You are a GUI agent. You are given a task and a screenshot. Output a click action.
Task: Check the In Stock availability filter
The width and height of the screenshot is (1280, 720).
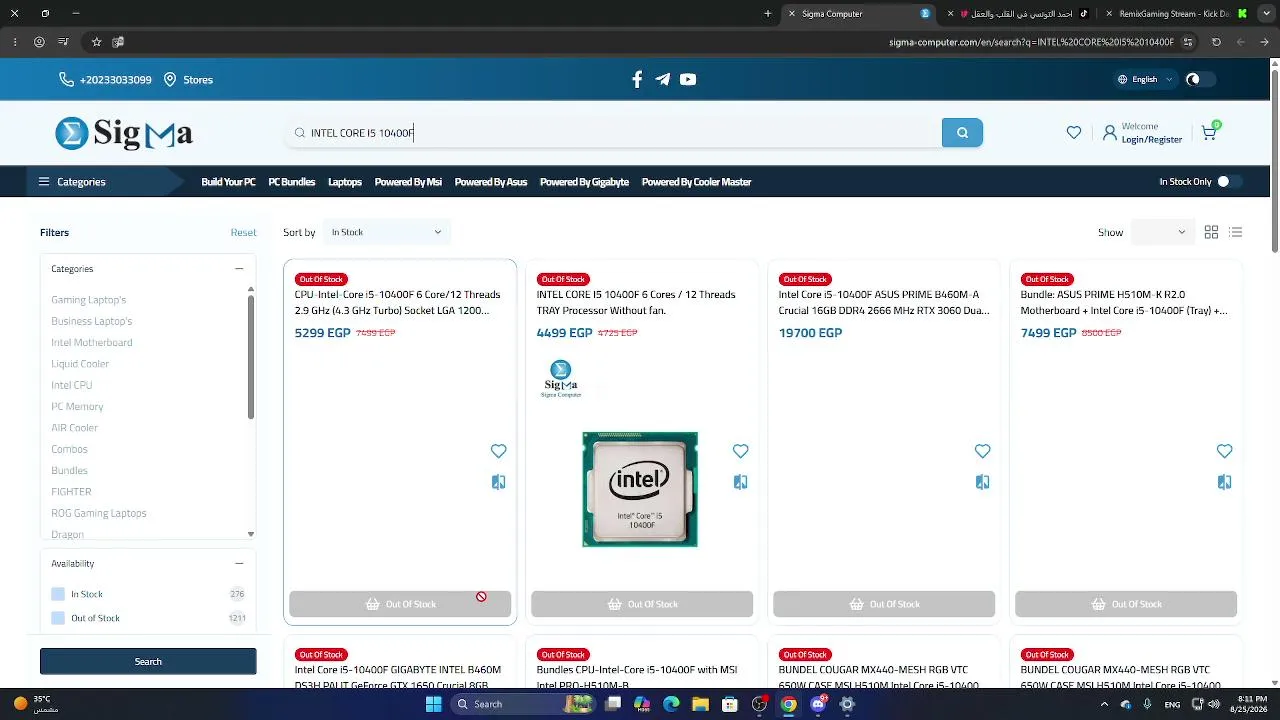click(58, 594)
